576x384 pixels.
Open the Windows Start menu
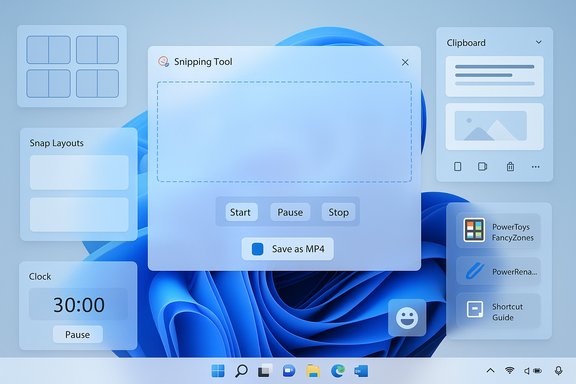[218, 371]
